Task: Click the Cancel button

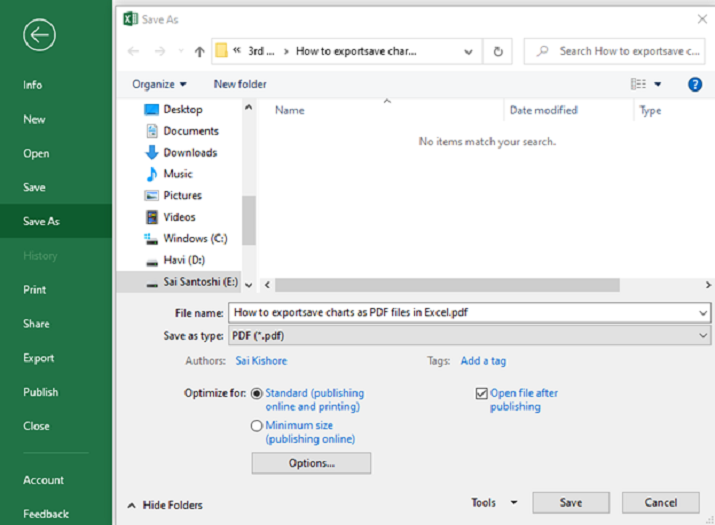Action: click(x=660, y=503)
